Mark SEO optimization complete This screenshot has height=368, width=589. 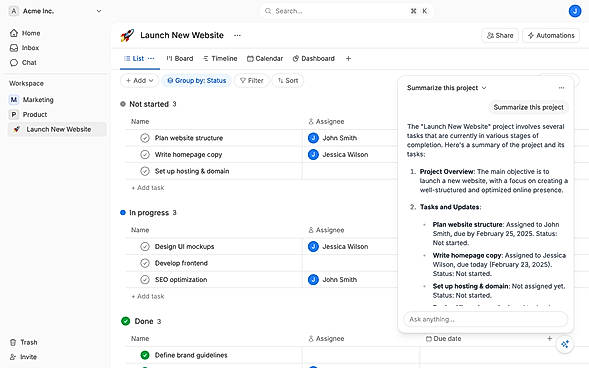[145, 279]
